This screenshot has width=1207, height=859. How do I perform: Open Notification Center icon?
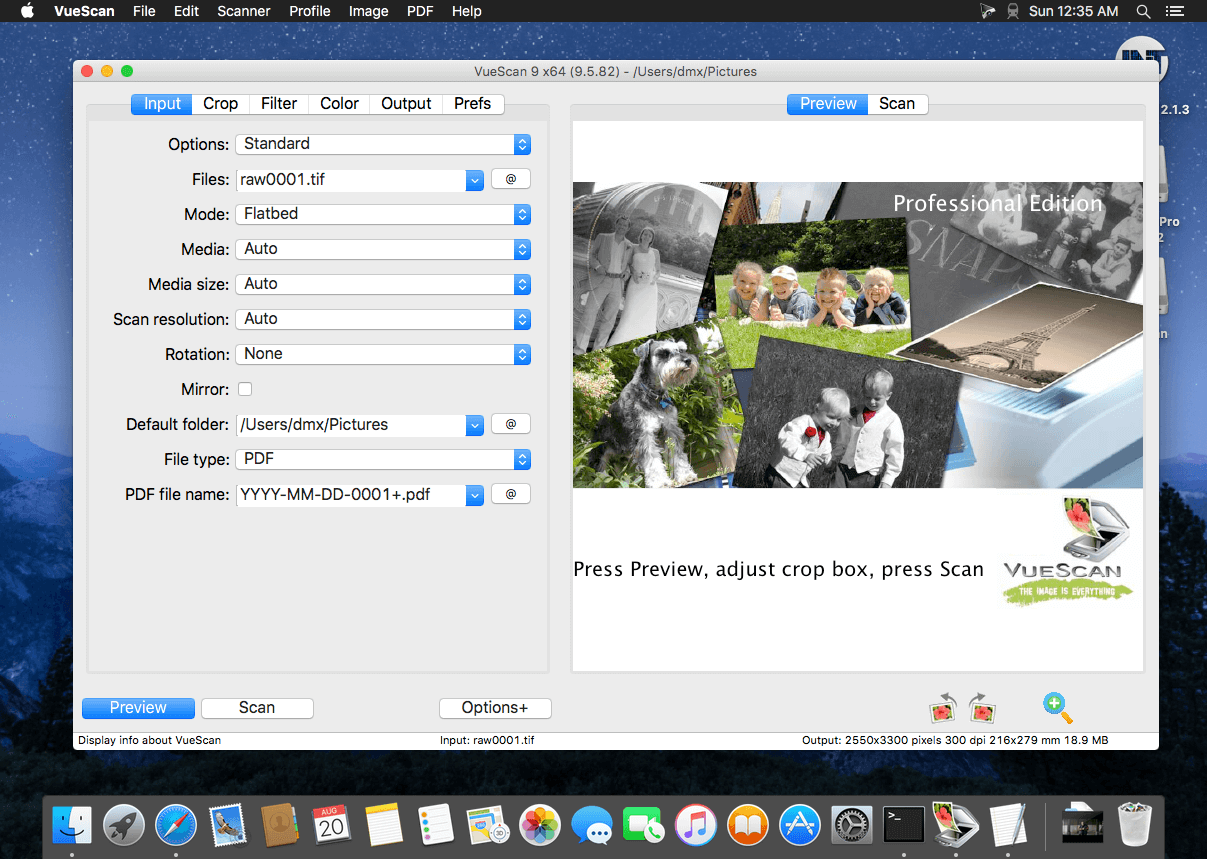point(1175,11)
